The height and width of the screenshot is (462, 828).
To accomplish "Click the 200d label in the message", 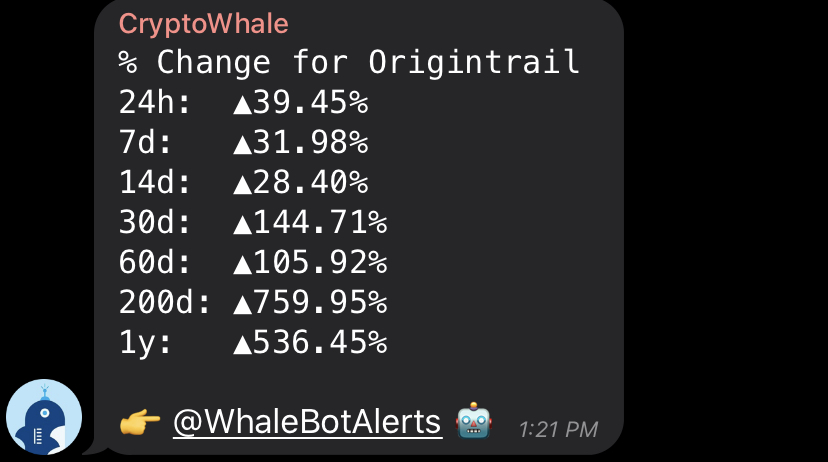I will coord(164,303).
